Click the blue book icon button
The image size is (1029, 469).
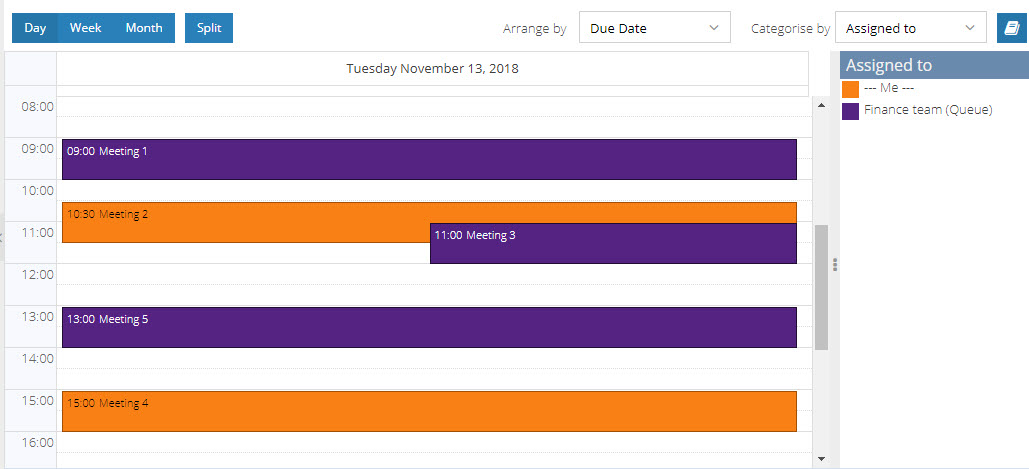(1011, 28)
